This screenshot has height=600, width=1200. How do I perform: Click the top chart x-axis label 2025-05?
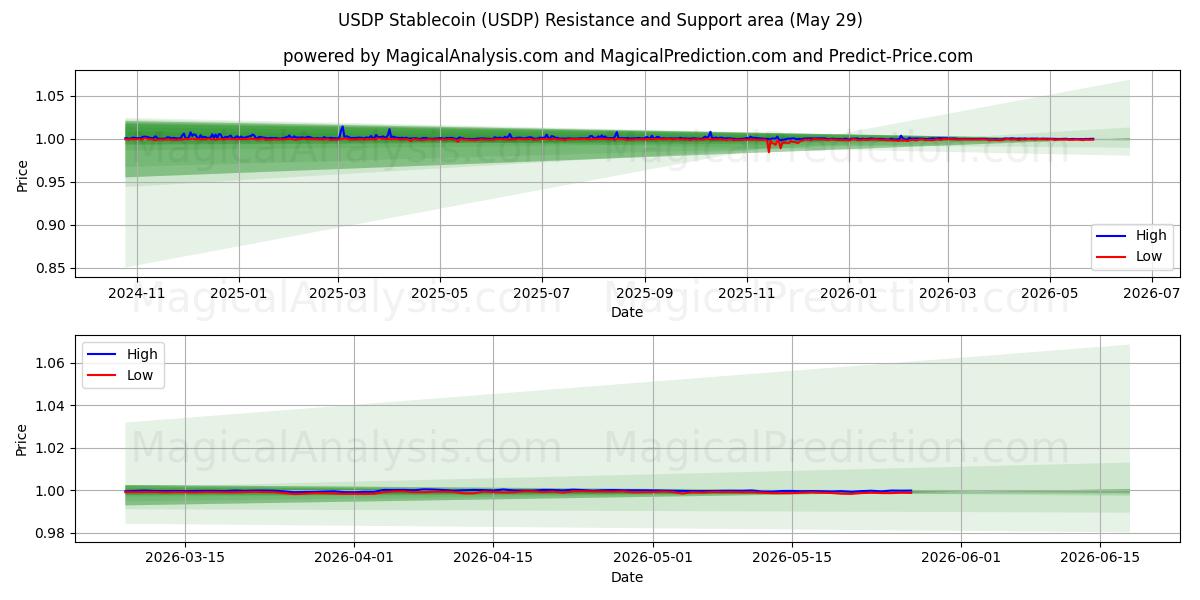coord(440,294)
